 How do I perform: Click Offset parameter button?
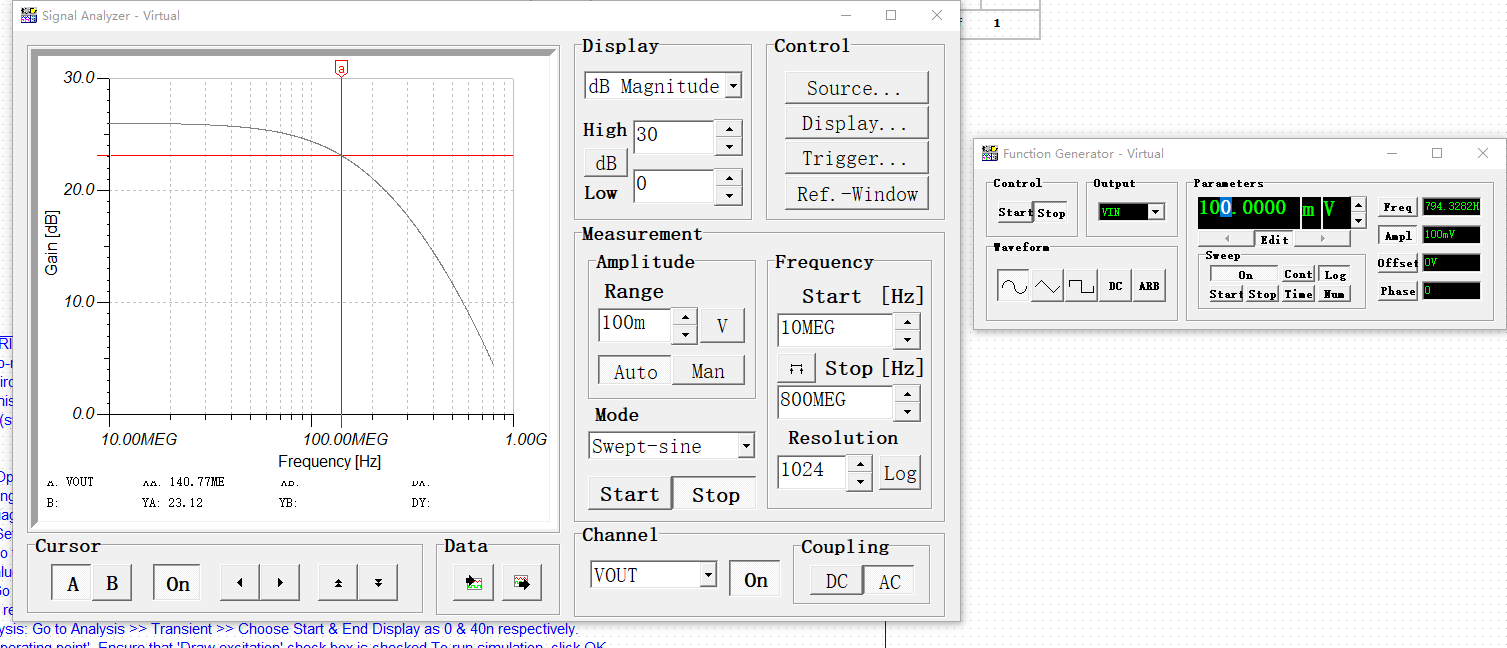(1397, 263)
